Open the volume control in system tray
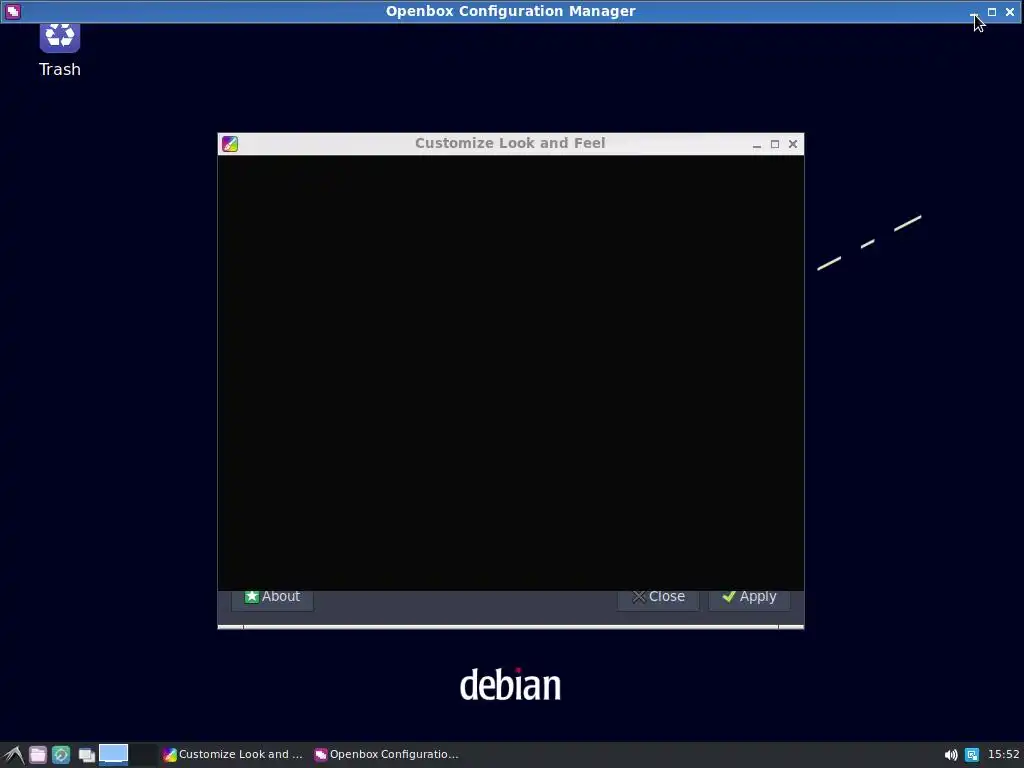 point(951,755)
